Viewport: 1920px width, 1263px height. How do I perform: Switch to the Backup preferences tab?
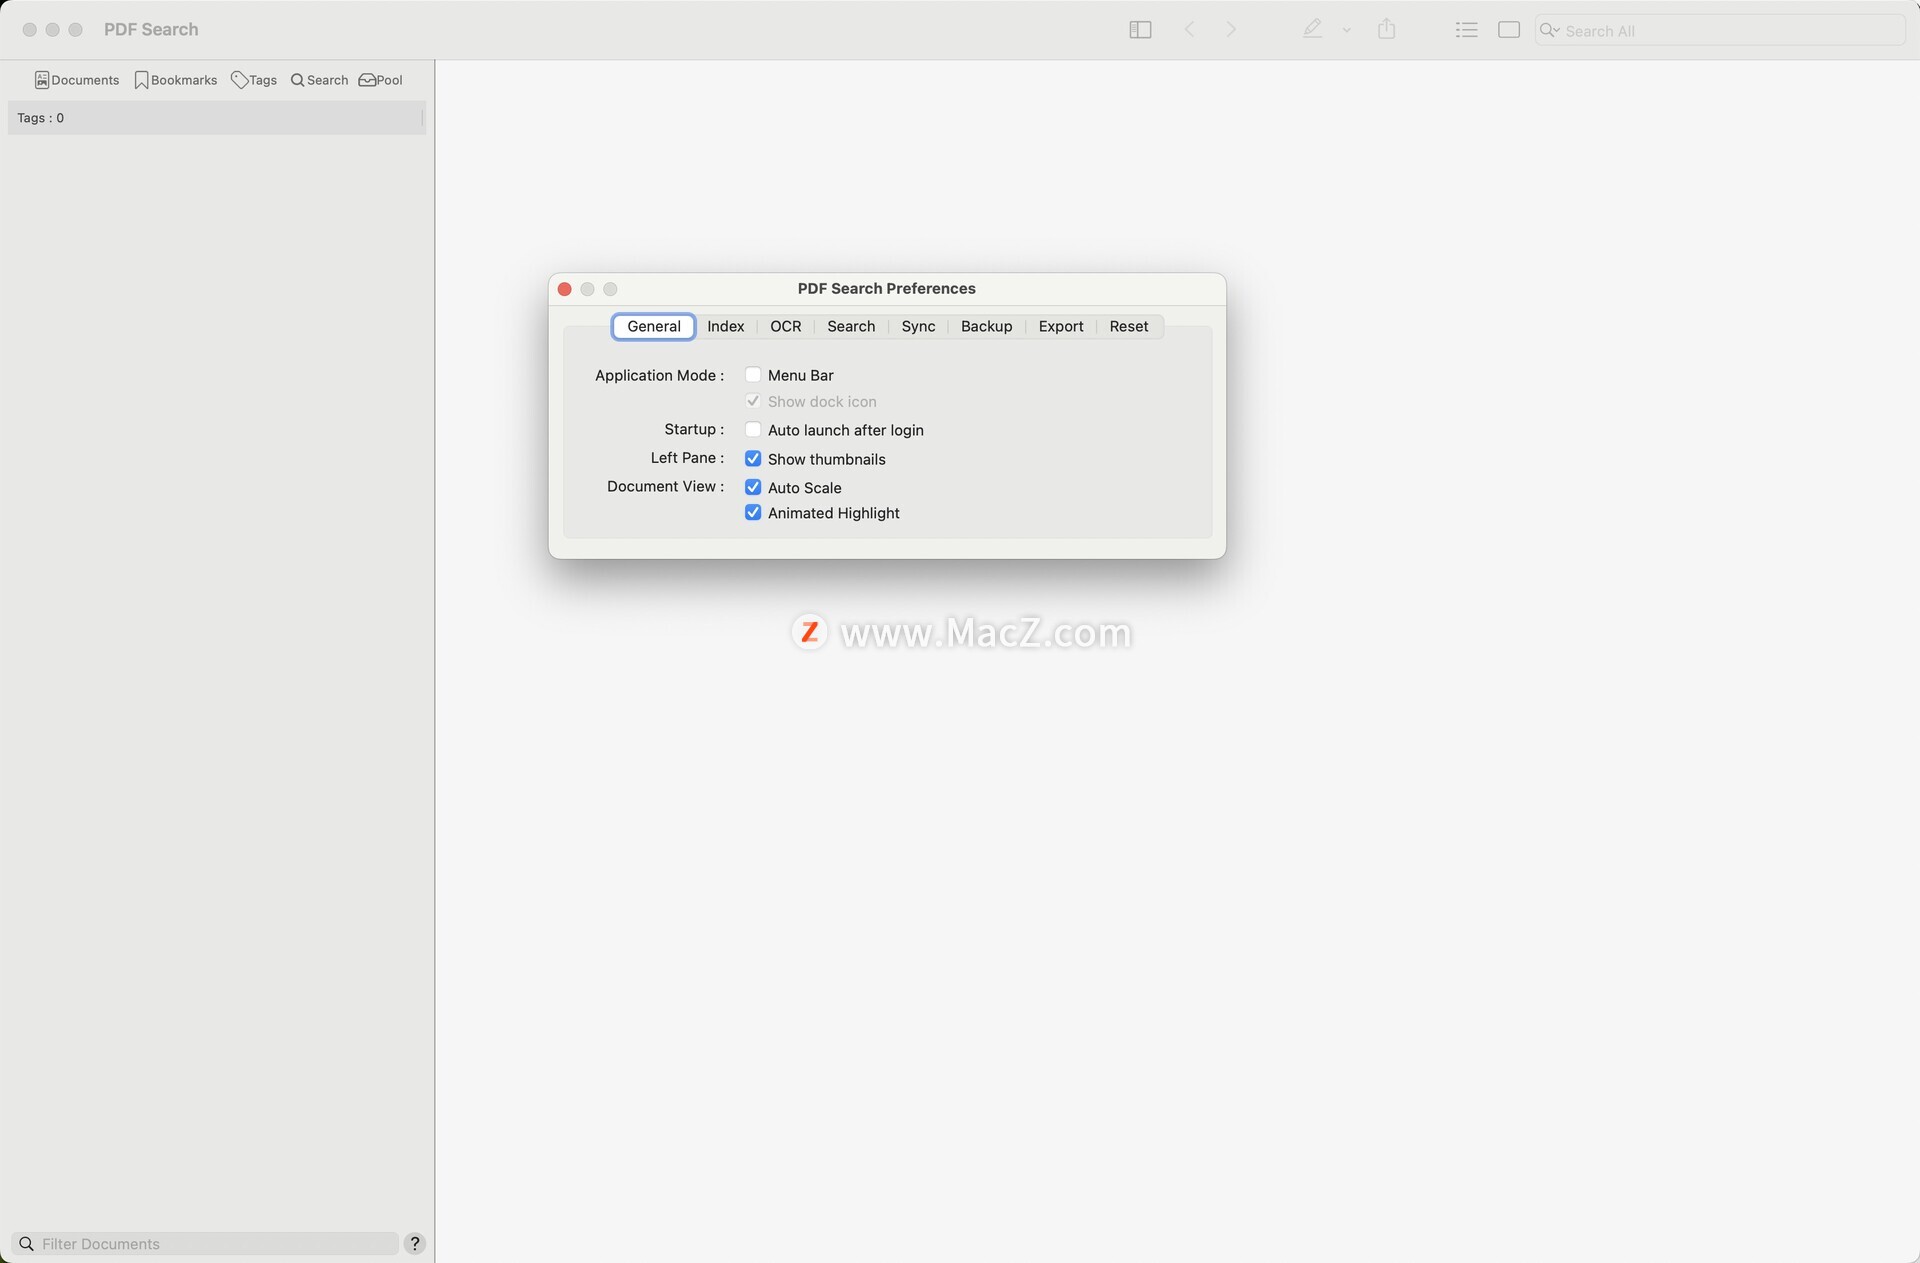coord(986,326)
